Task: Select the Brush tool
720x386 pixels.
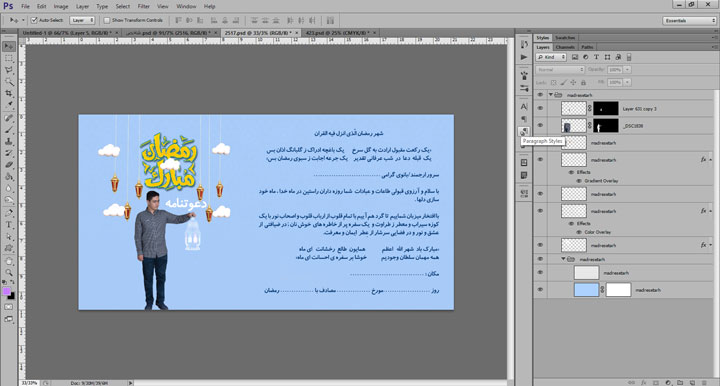Action: [x=9, y=130]
